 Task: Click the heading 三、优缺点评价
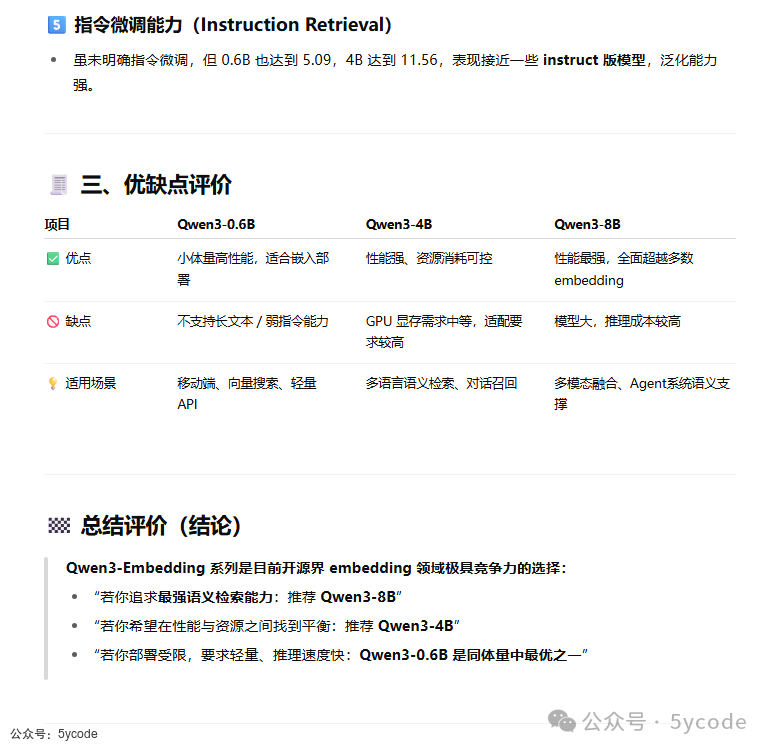click(156, 185)
